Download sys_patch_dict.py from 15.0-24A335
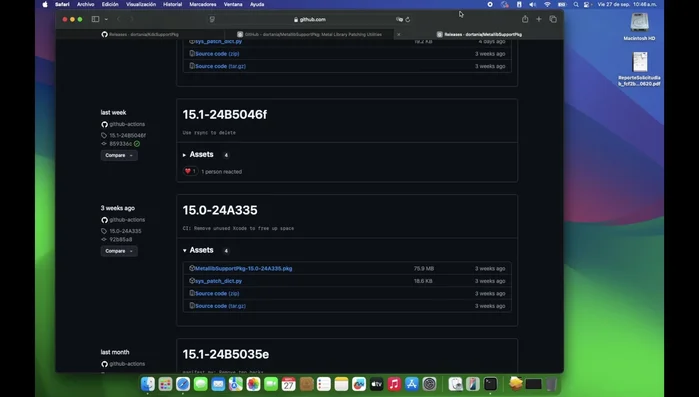The height and width of the screenshot is (397, 699). (x=218, y=281)
